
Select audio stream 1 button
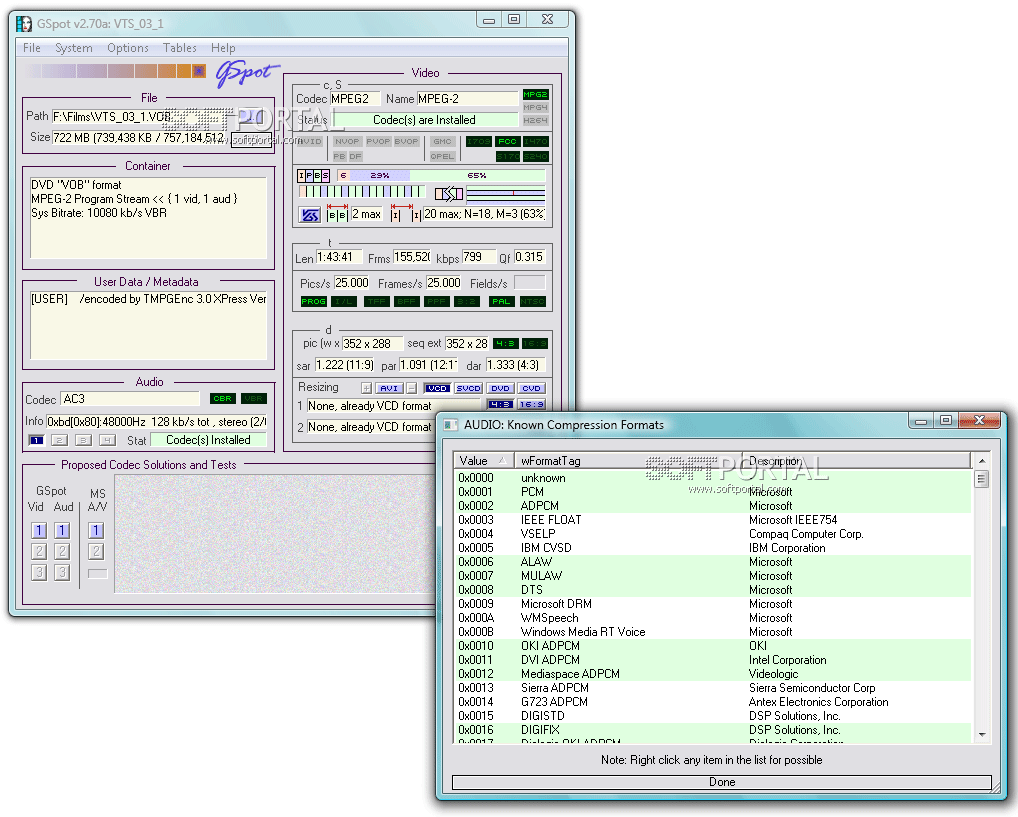coord(37,440)
